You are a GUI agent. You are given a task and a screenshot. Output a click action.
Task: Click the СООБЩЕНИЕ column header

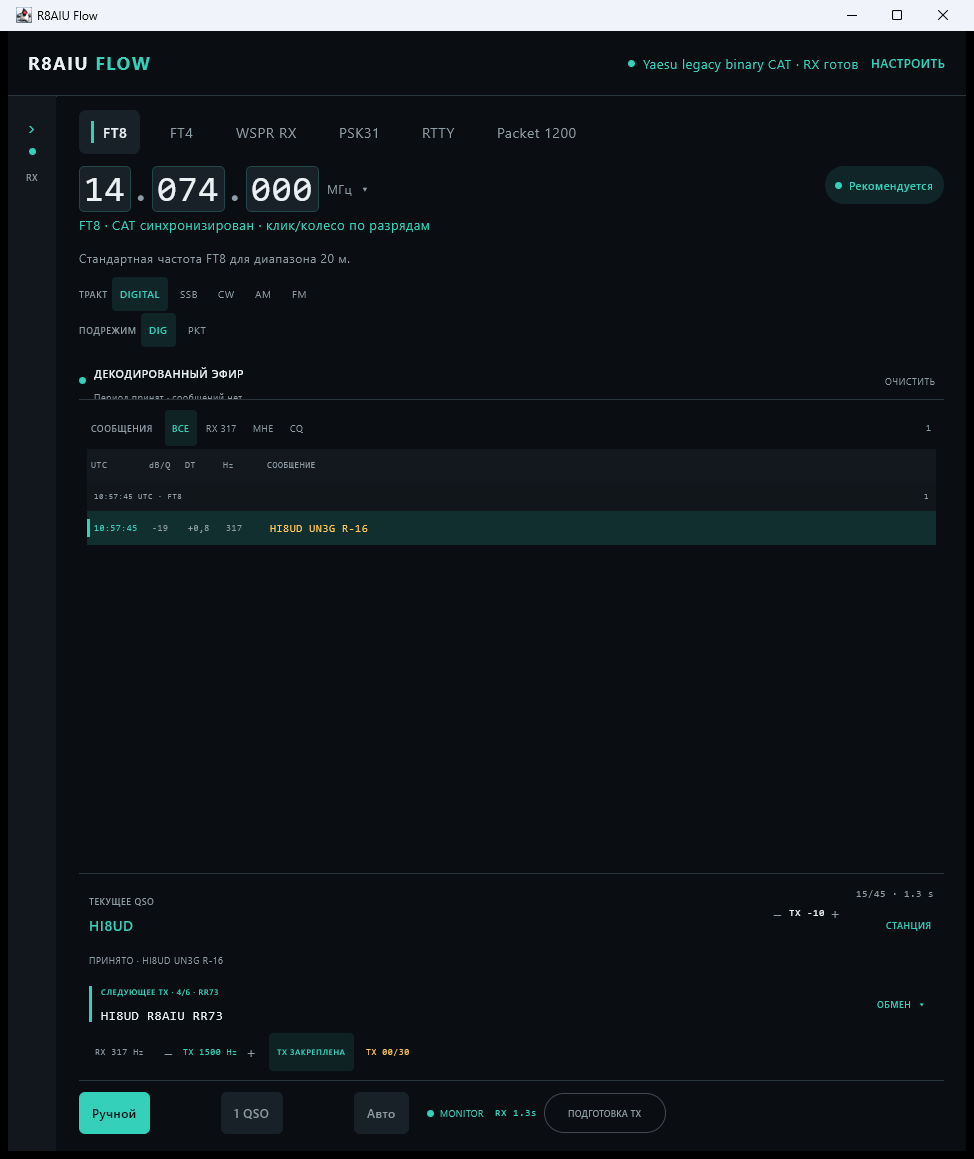coord(291,465)
